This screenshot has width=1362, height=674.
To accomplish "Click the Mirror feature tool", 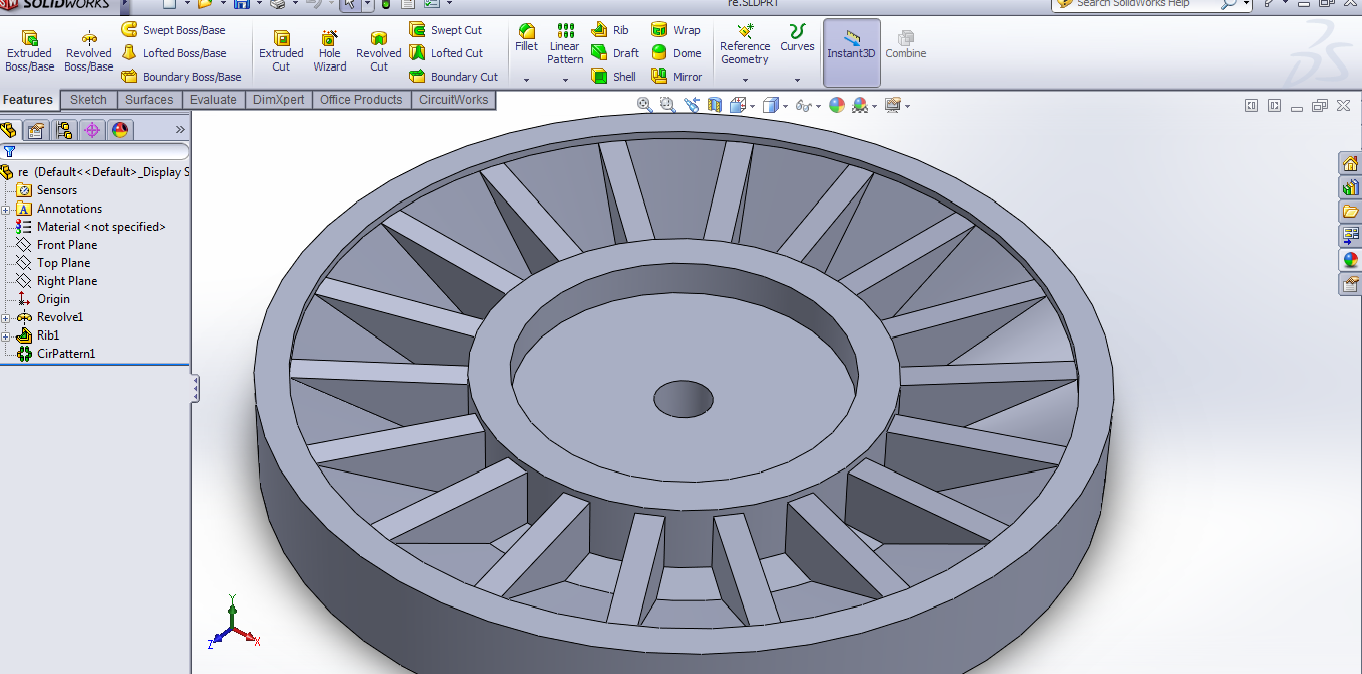I will (677, 77).
